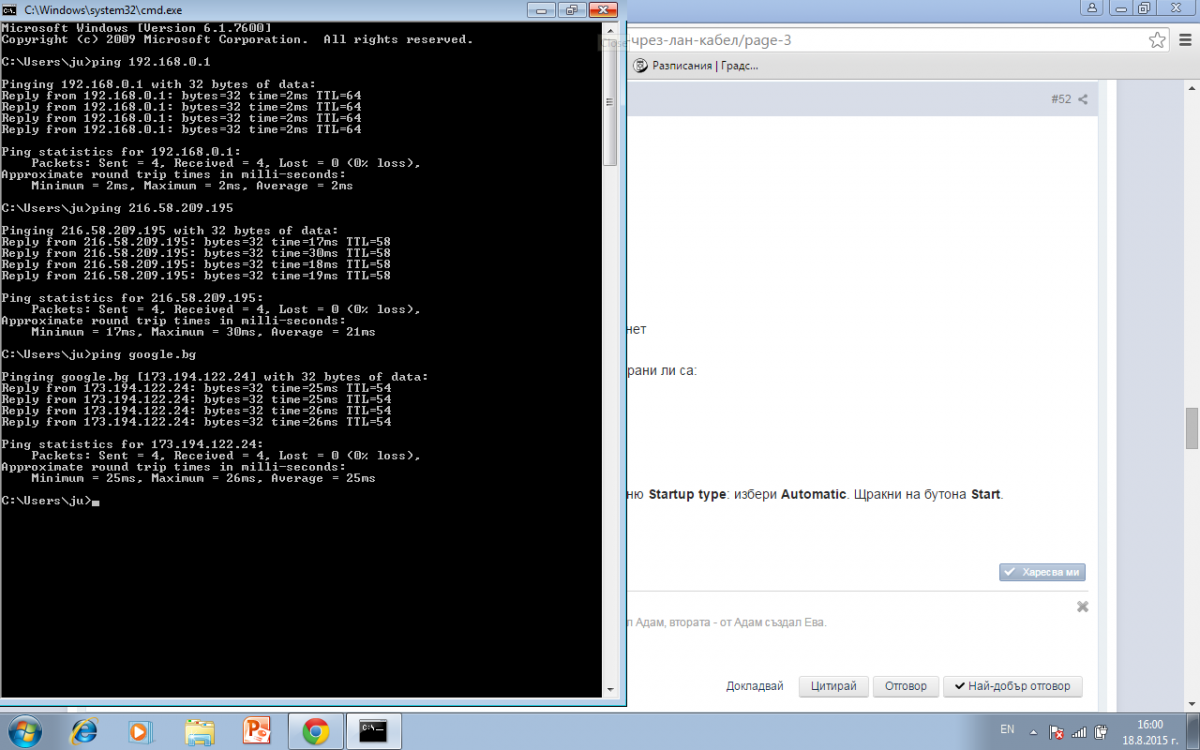Screen dimensions: 1200x750
Task: Select the cmd.exe taskbar button
Action: click(373, 732)
